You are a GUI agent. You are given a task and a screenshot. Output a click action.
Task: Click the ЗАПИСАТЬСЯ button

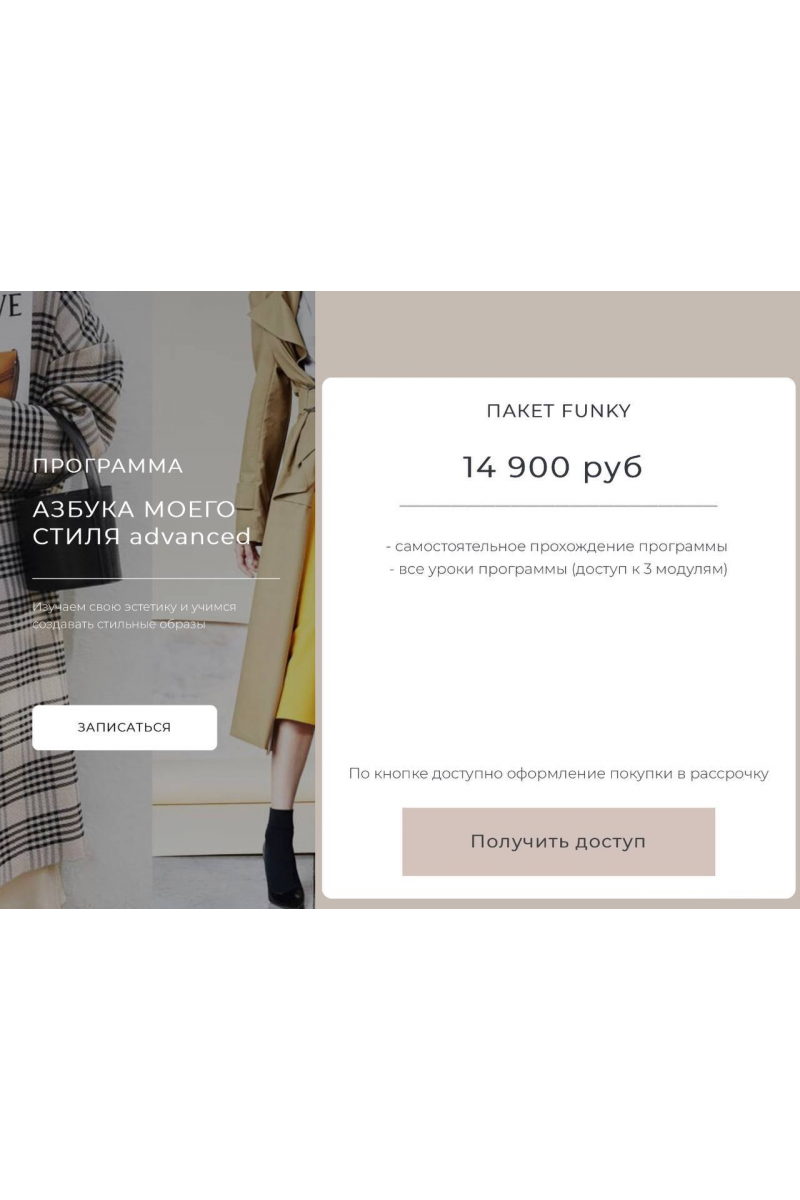coord(124,727)
